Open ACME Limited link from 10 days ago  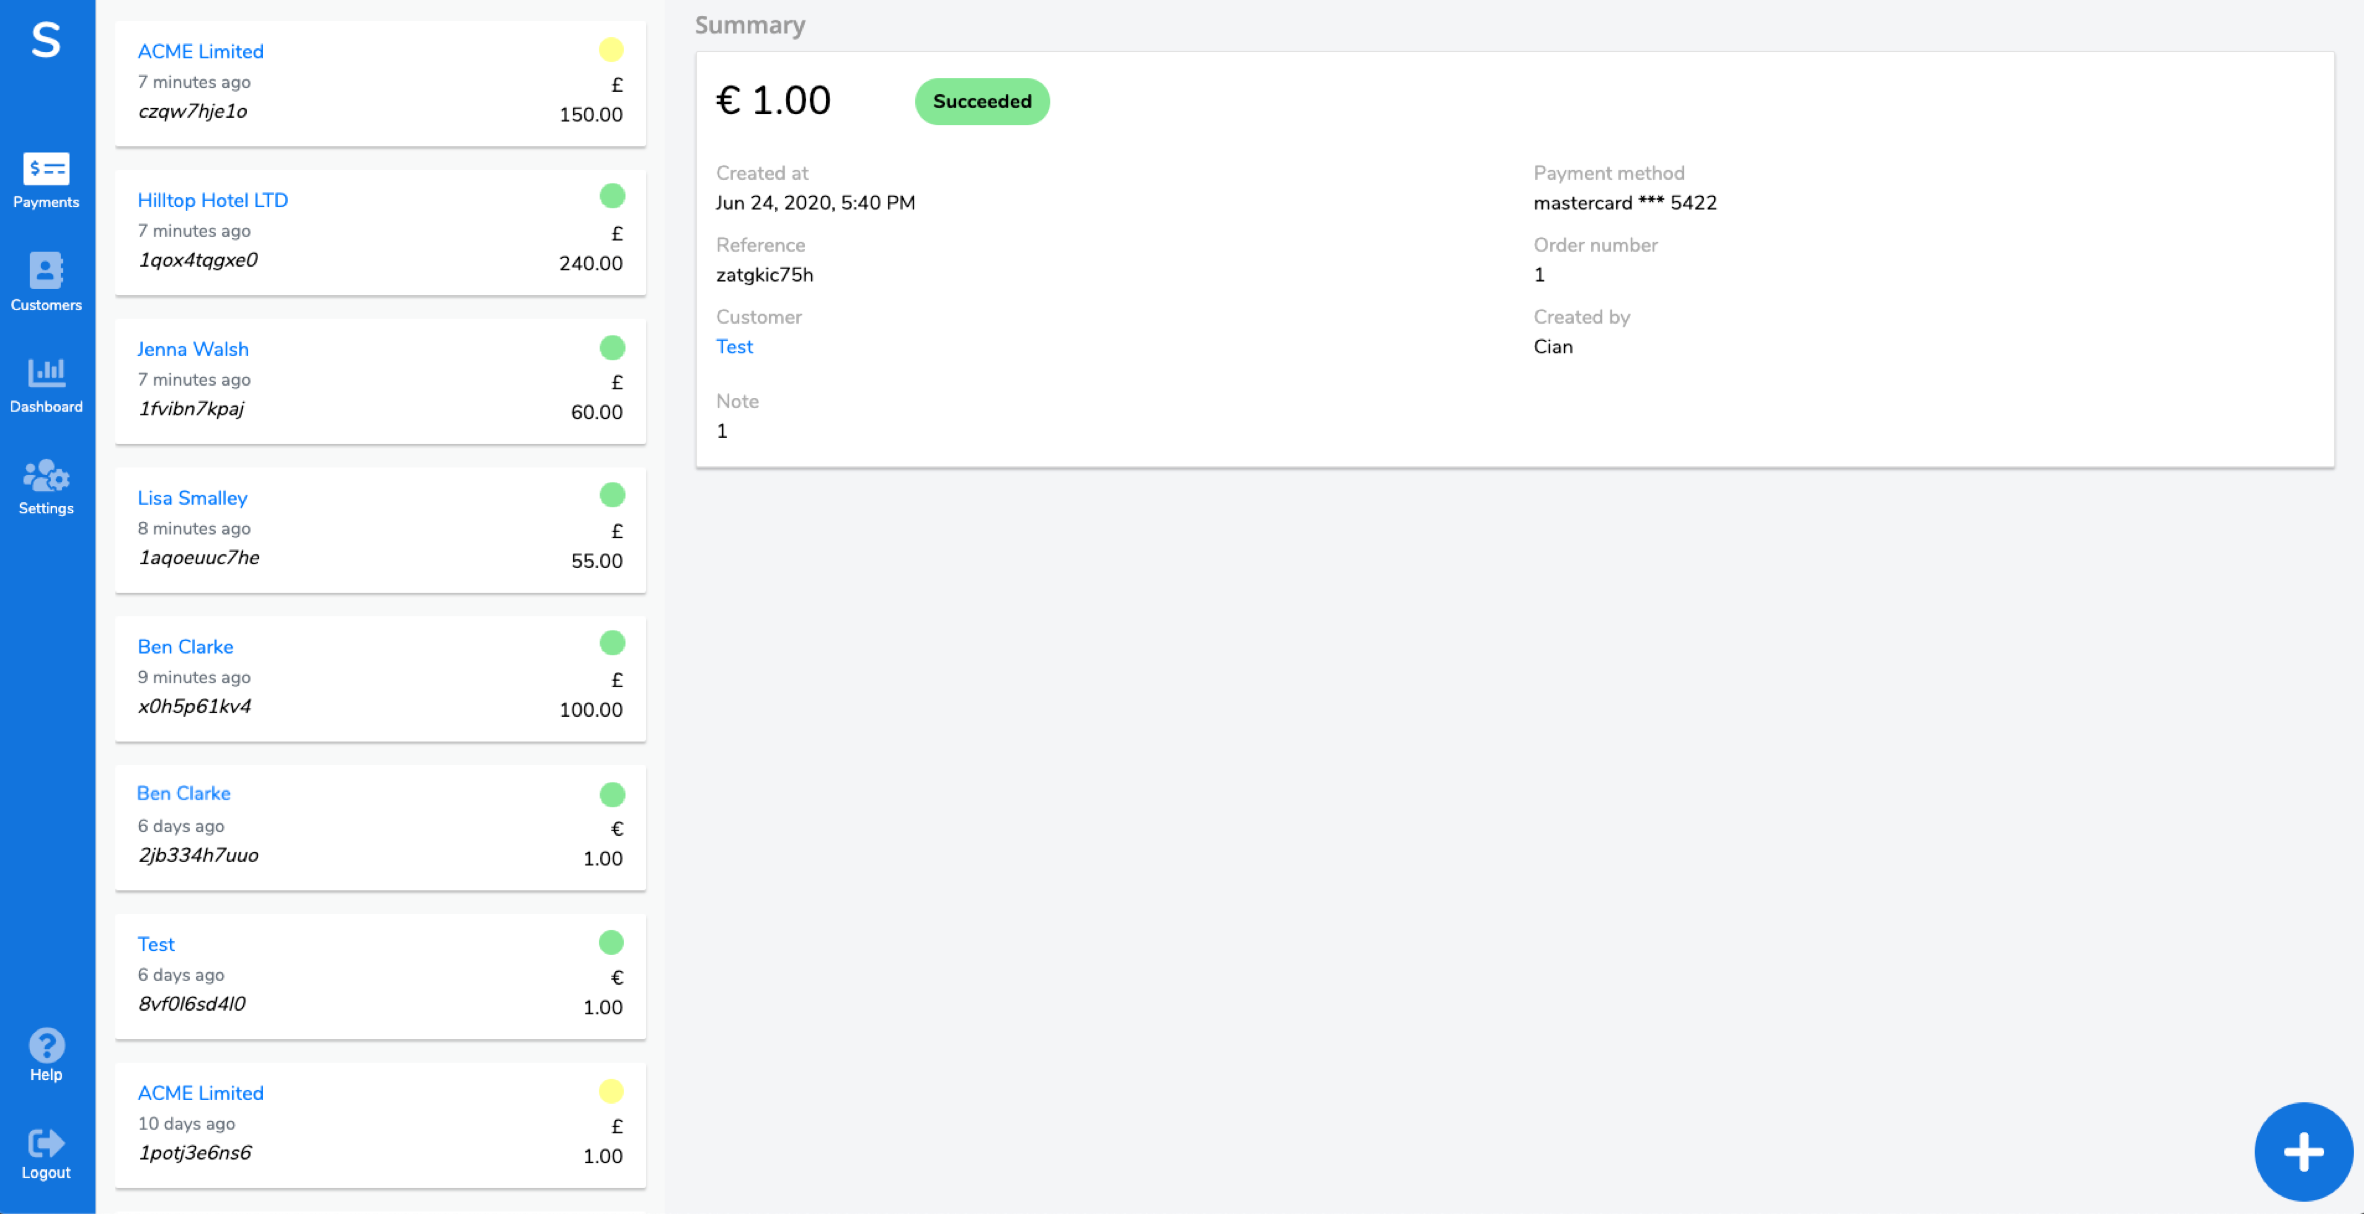coord(200,1093)
